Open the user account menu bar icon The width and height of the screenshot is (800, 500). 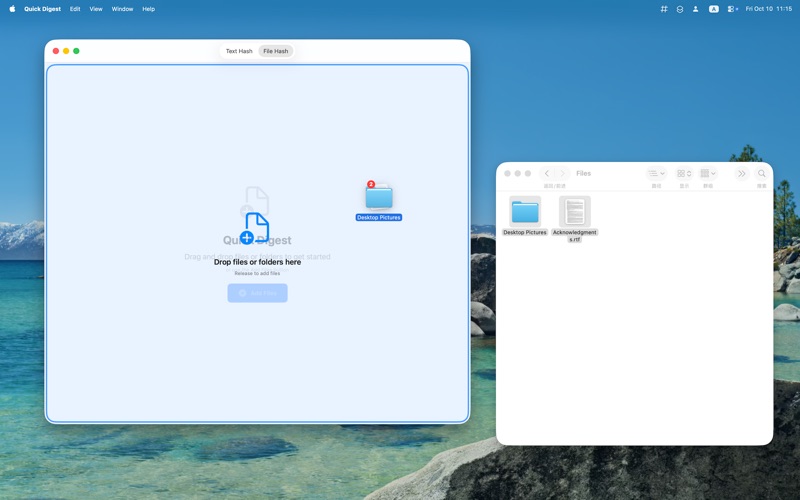tap(695, 9)
